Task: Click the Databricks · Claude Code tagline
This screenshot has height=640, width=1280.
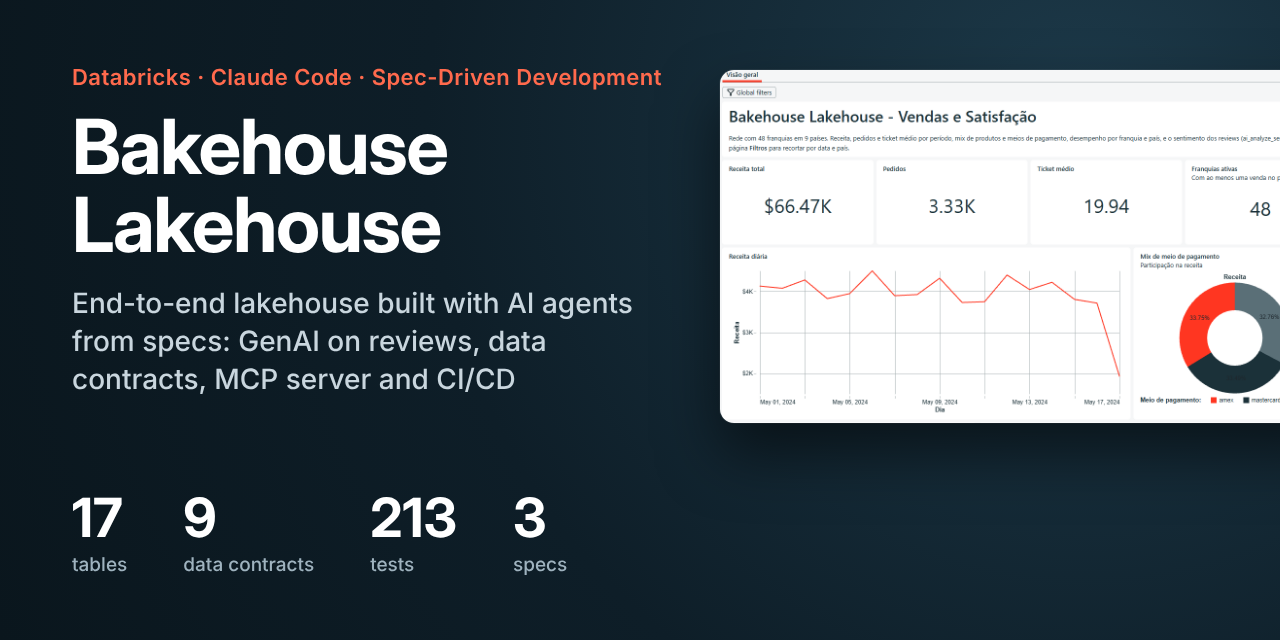Action: coord(366,77)
